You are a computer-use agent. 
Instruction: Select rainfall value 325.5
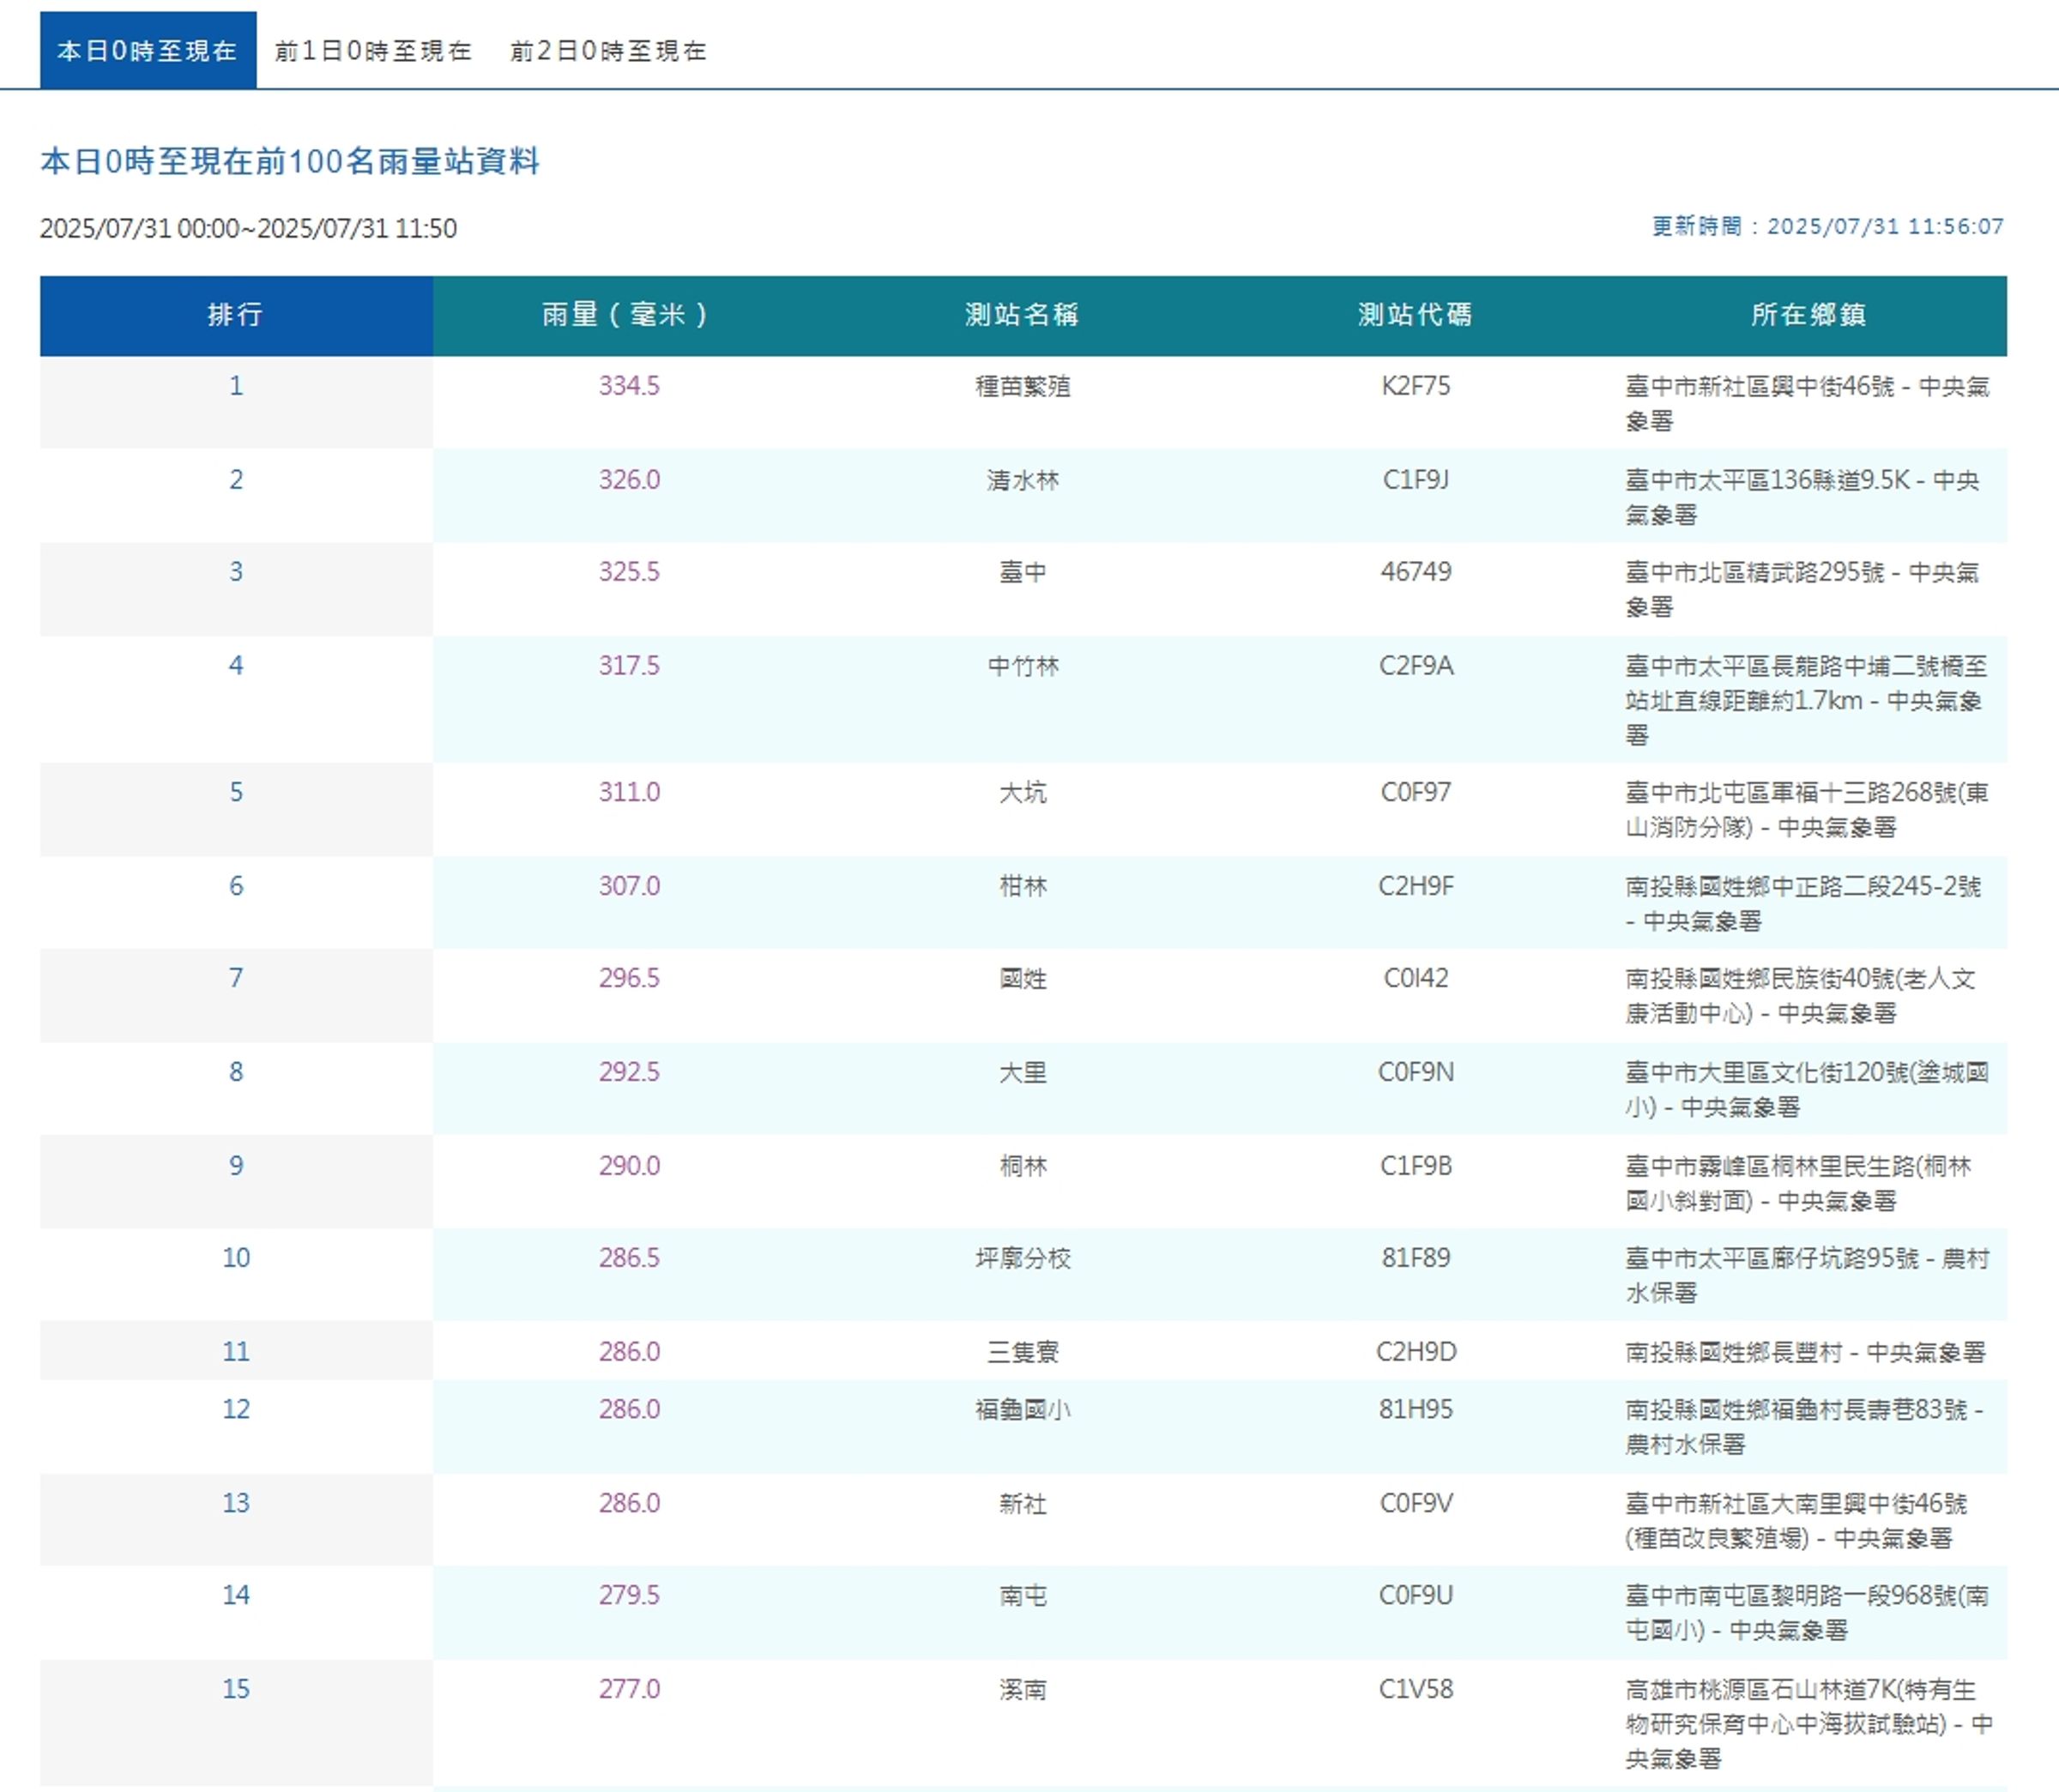coord(629,572)
